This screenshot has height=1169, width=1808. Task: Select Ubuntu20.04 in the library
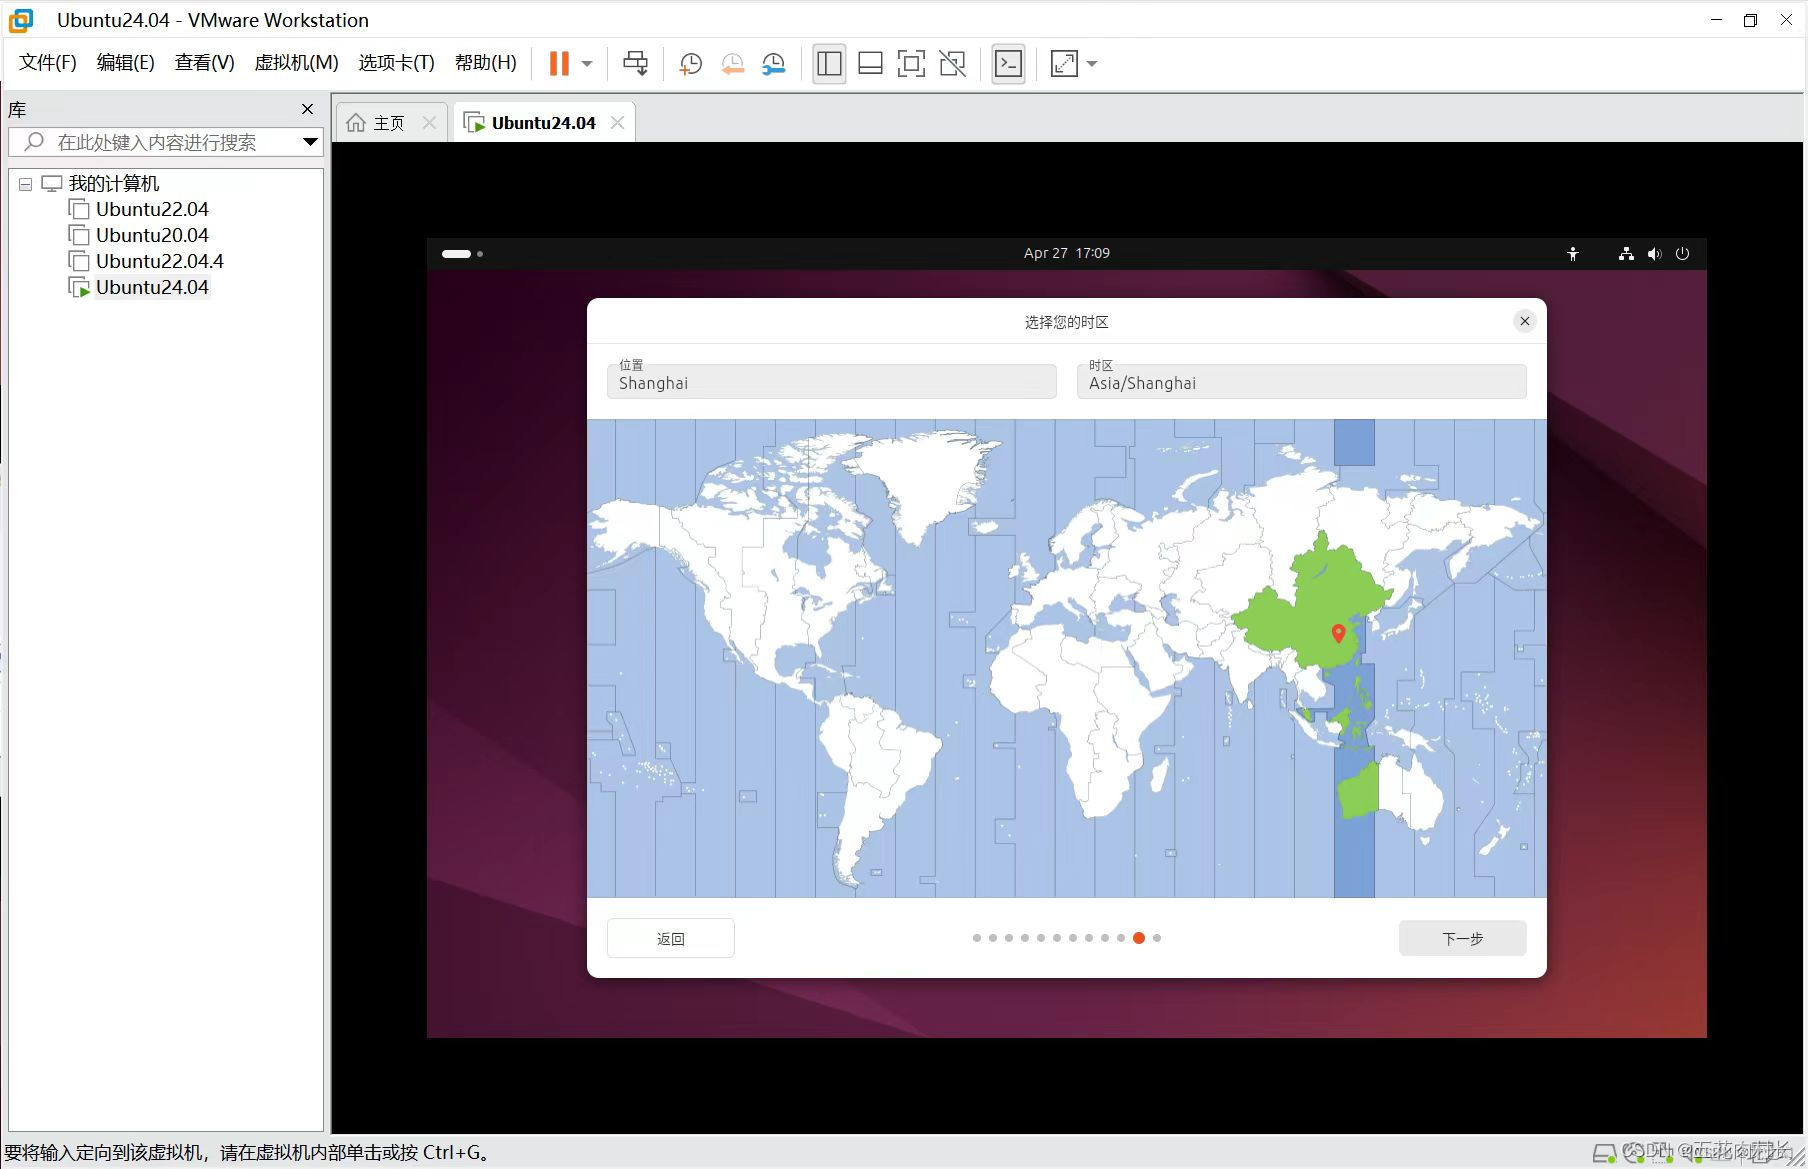[x=152, y=235]
